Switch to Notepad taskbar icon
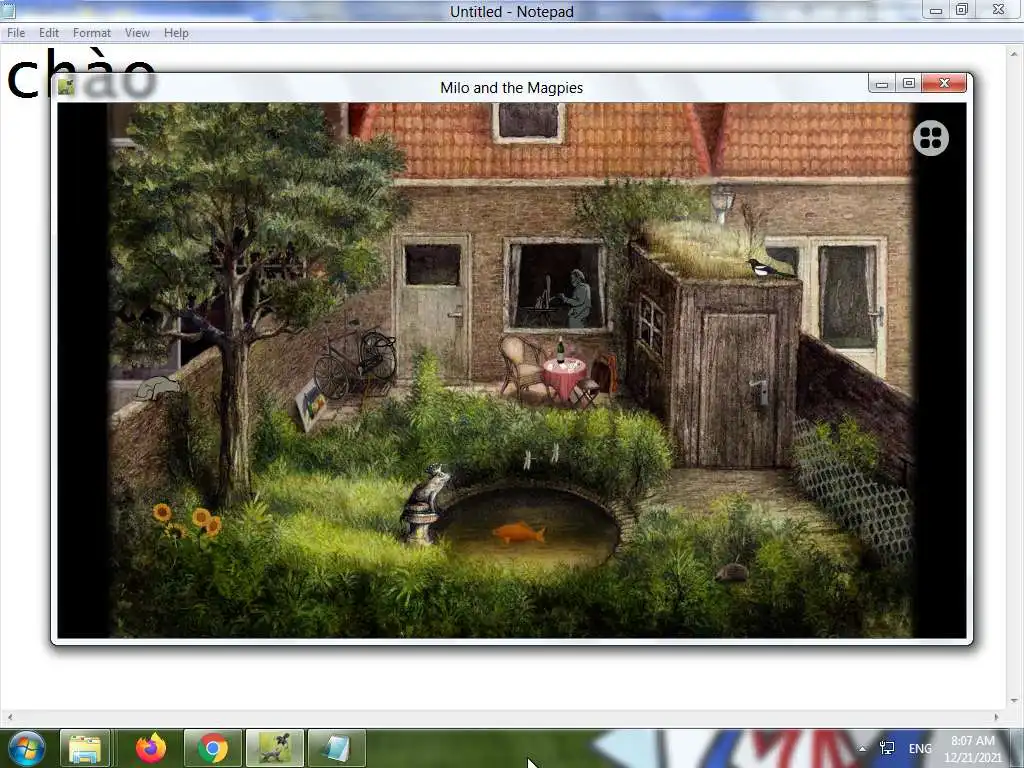The width and height of the screenshot is (1024, 768). coord(336,748)
